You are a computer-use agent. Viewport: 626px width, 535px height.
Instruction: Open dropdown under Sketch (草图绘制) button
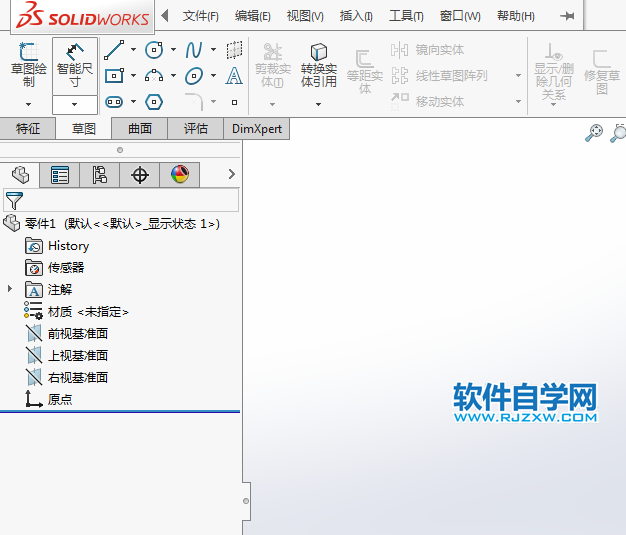[28, 105]
